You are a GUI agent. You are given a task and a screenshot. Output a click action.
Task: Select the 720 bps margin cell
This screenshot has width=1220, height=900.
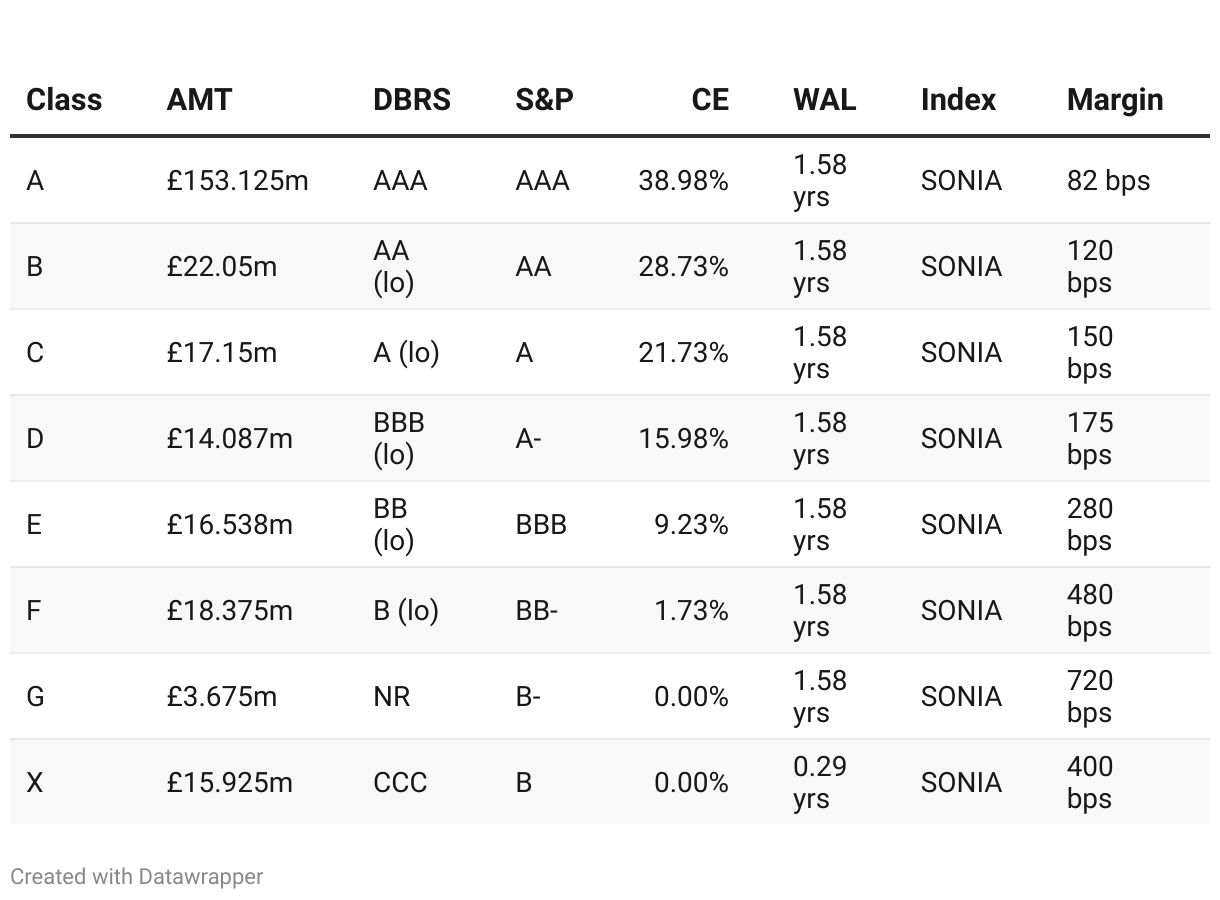point(1090,697)
